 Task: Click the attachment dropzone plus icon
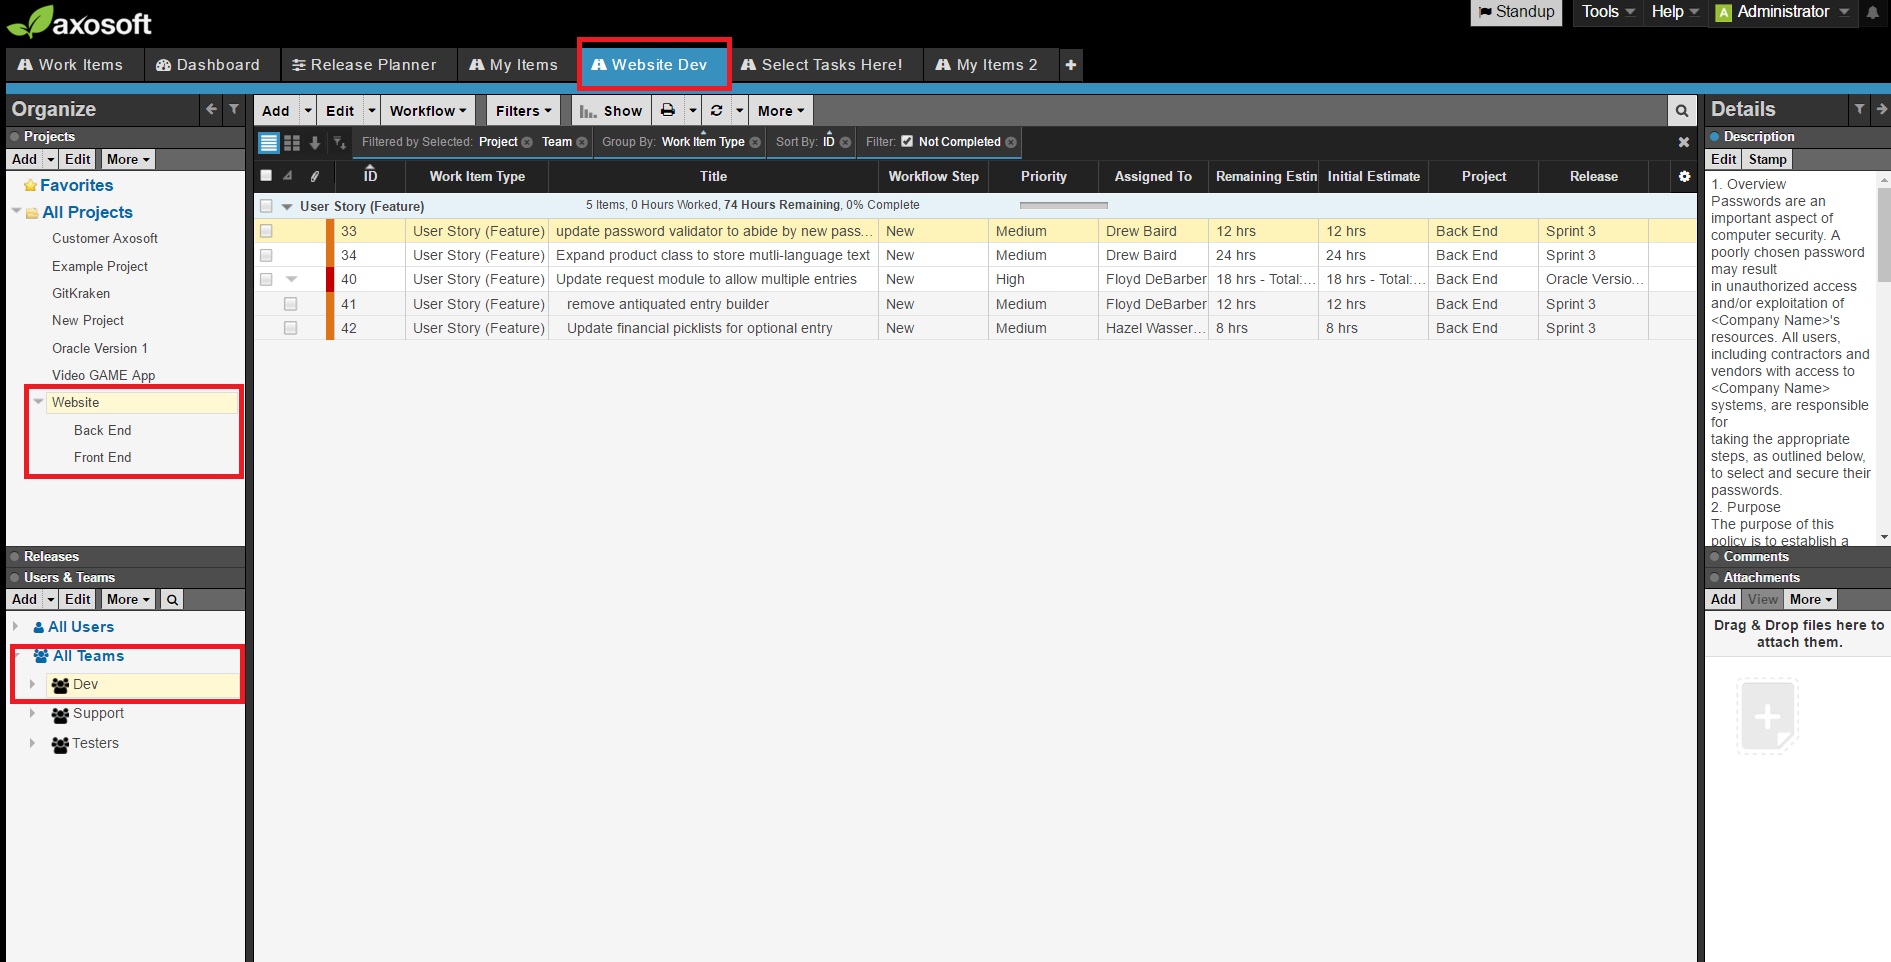tap(1767, 716)
